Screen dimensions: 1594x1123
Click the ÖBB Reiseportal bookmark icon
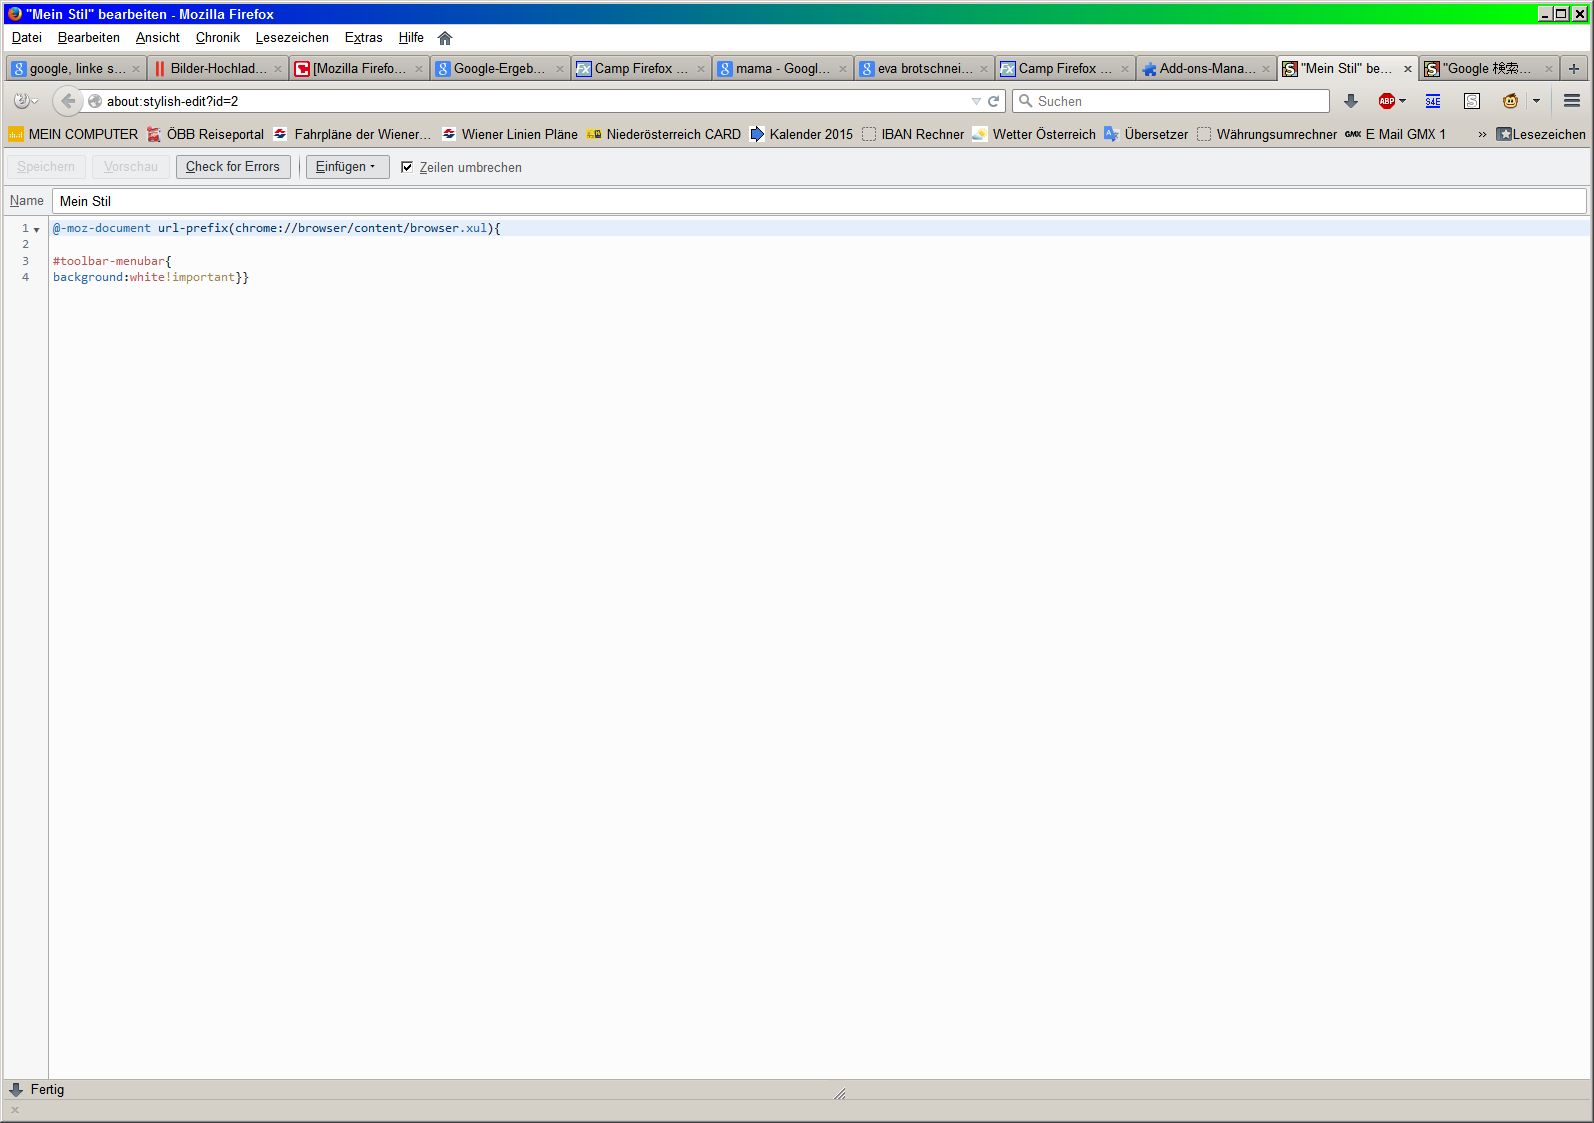pyautogui.click(x=154, y=134)
